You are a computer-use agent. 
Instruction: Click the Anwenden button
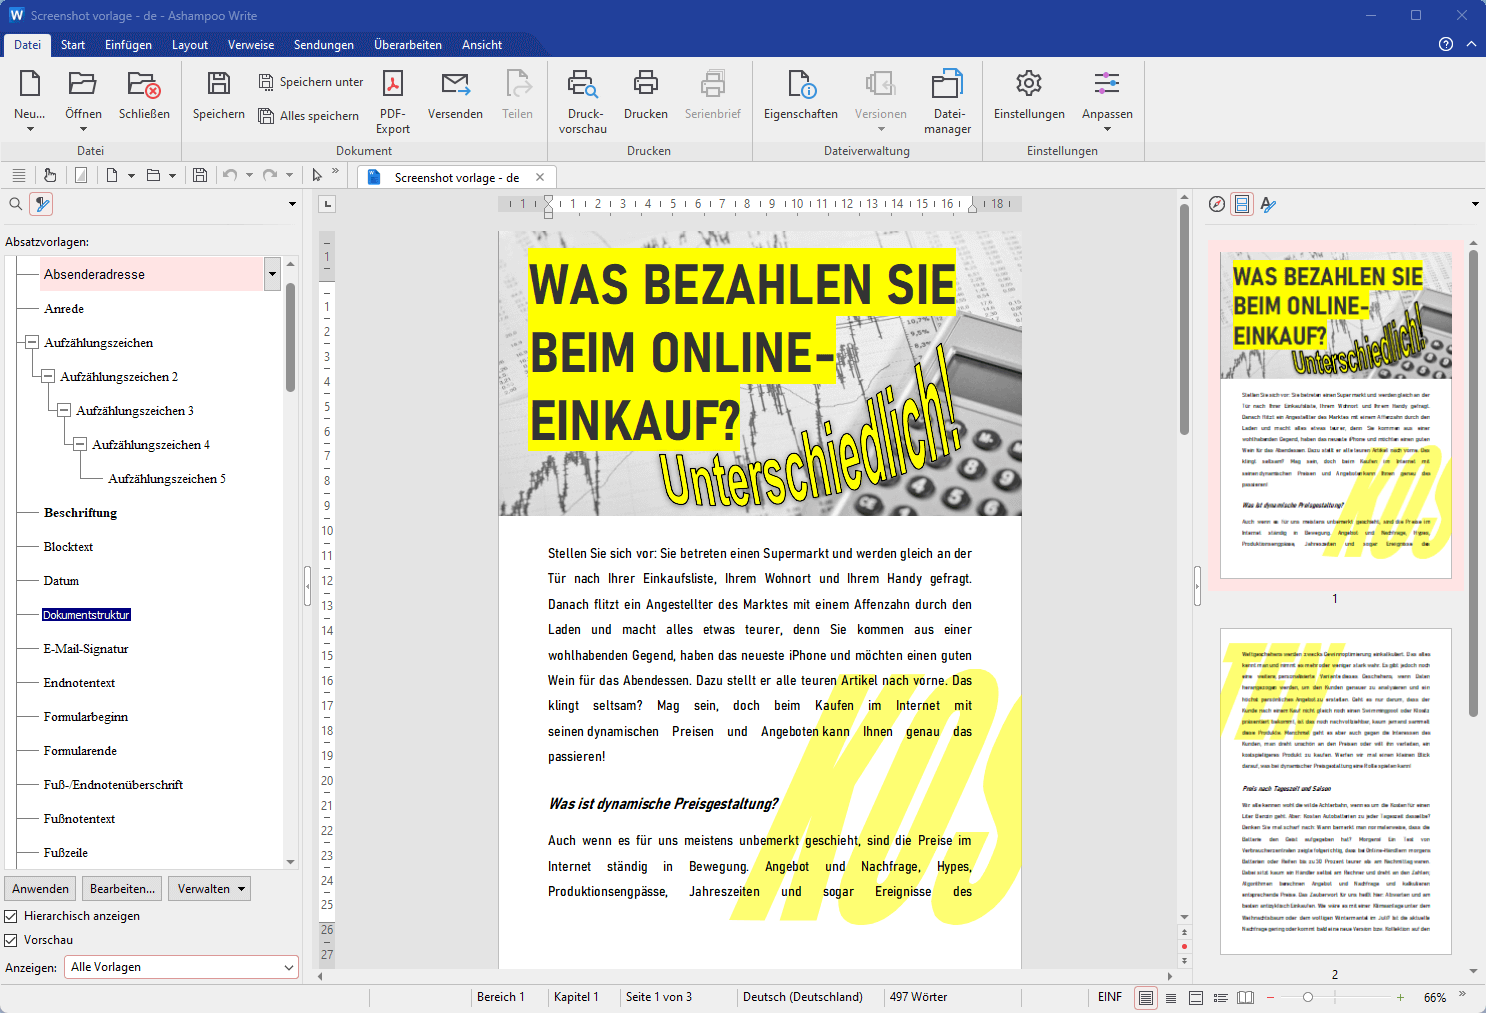point(40,888)
